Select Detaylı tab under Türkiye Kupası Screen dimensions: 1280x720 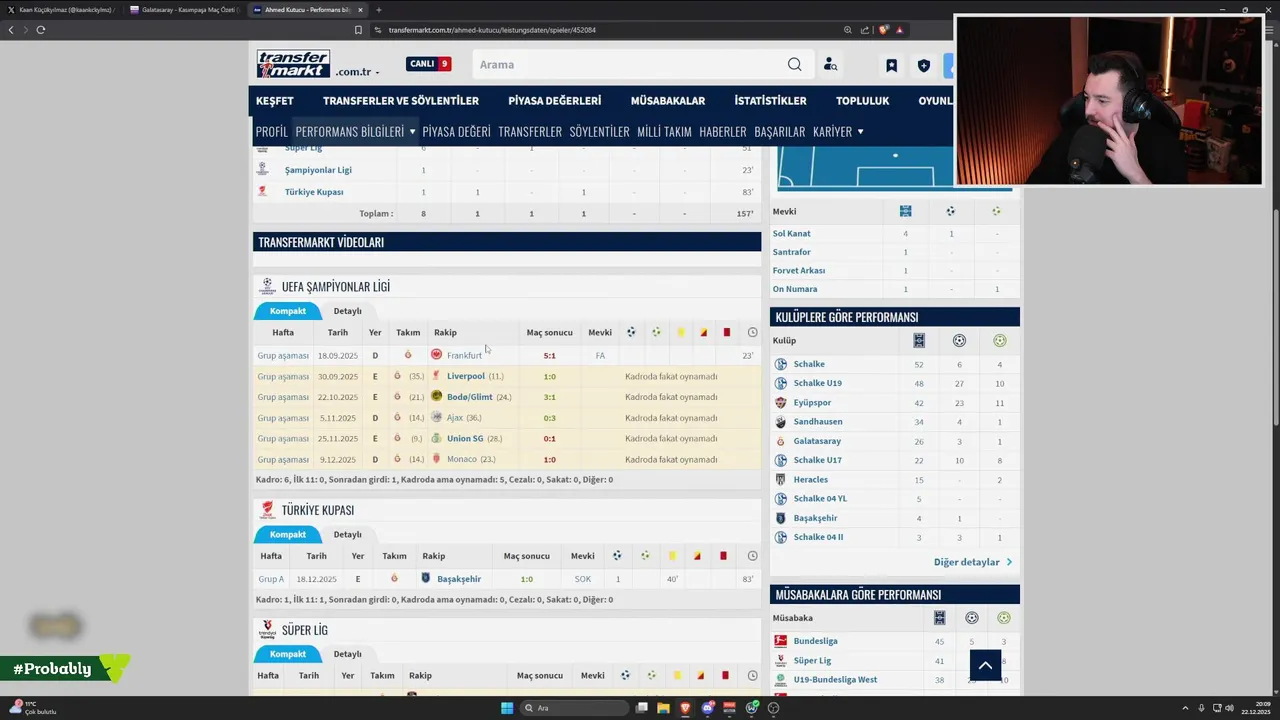tap(347, 535)
